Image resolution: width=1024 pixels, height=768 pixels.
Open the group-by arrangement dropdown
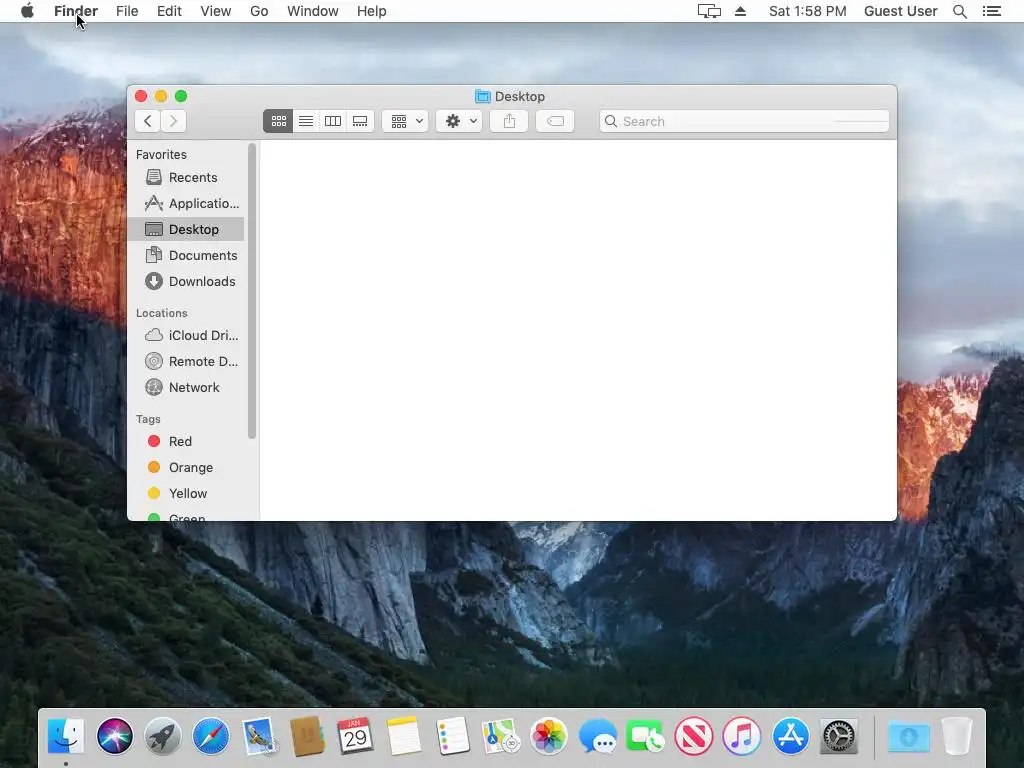(406, 121)
